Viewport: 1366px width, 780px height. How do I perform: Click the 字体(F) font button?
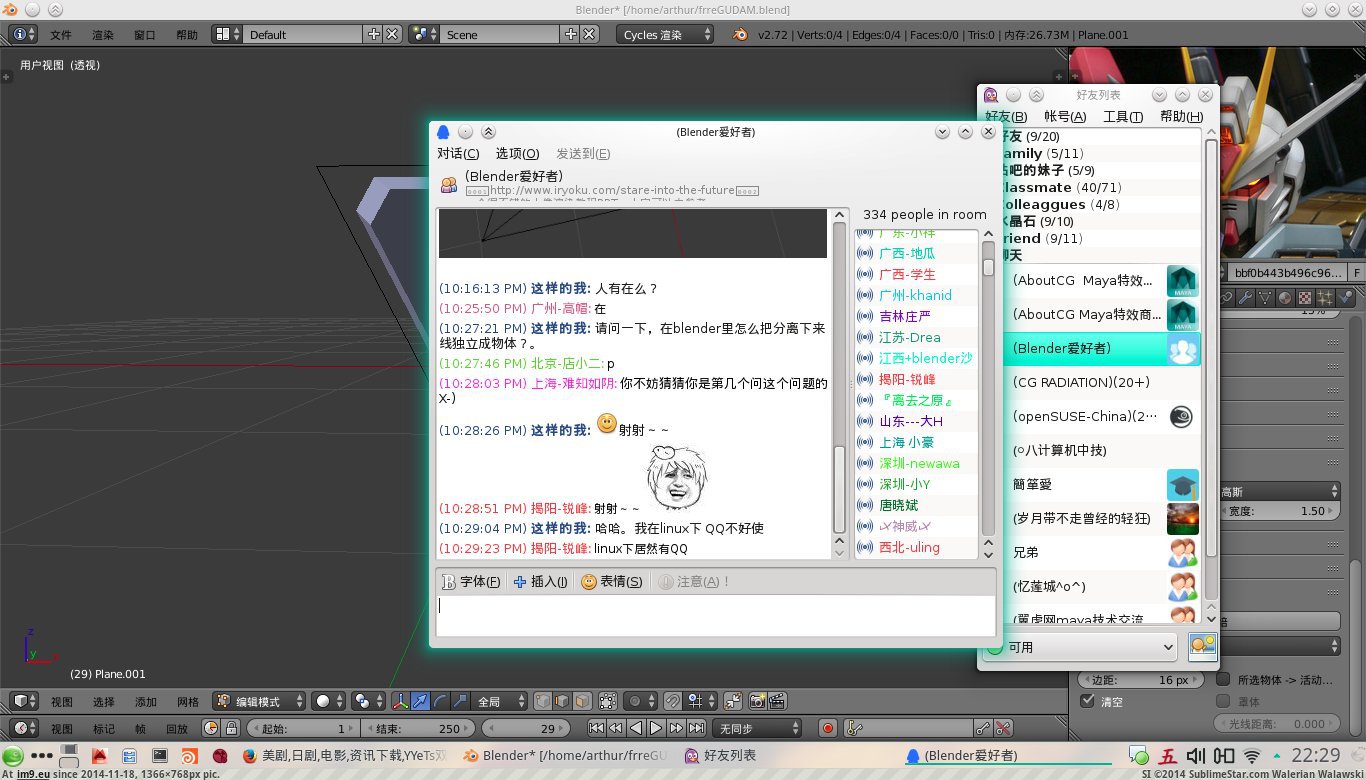[x=471, y=581]
